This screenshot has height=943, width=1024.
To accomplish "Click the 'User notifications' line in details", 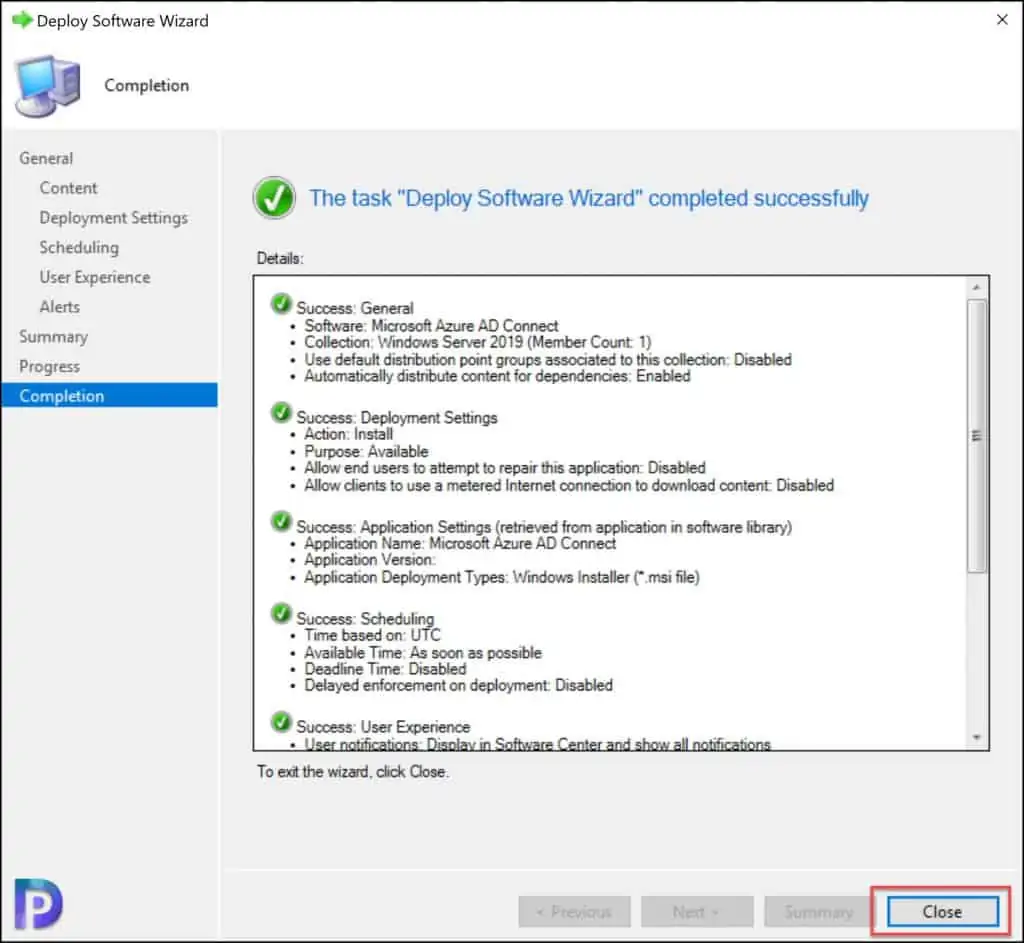I will click(537, 744).
